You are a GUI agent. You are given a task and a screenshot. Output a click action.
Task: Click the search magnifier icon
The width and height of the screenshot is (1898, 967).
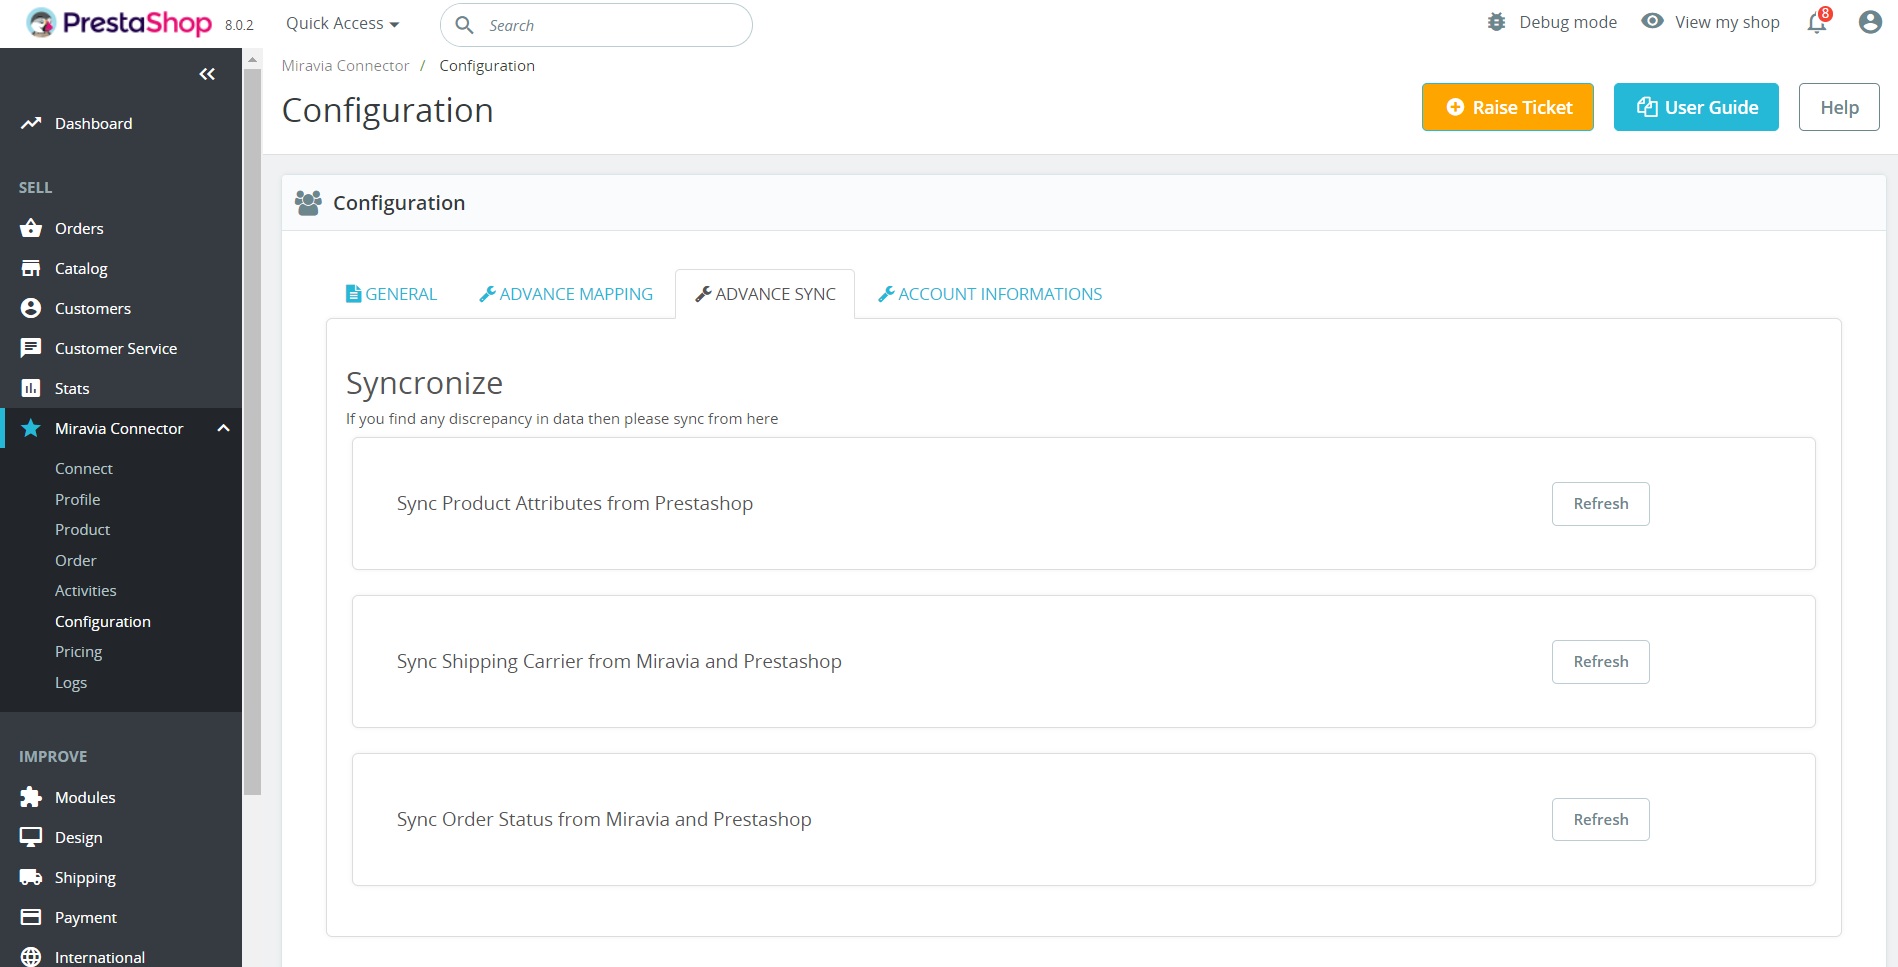[464, 25]
